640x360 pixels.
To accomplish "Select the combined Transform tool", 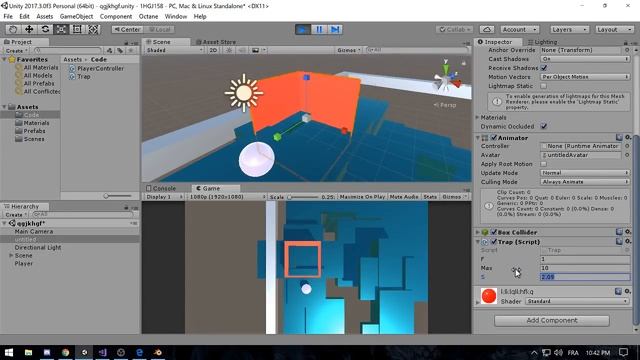I will [x=93, y=29].
